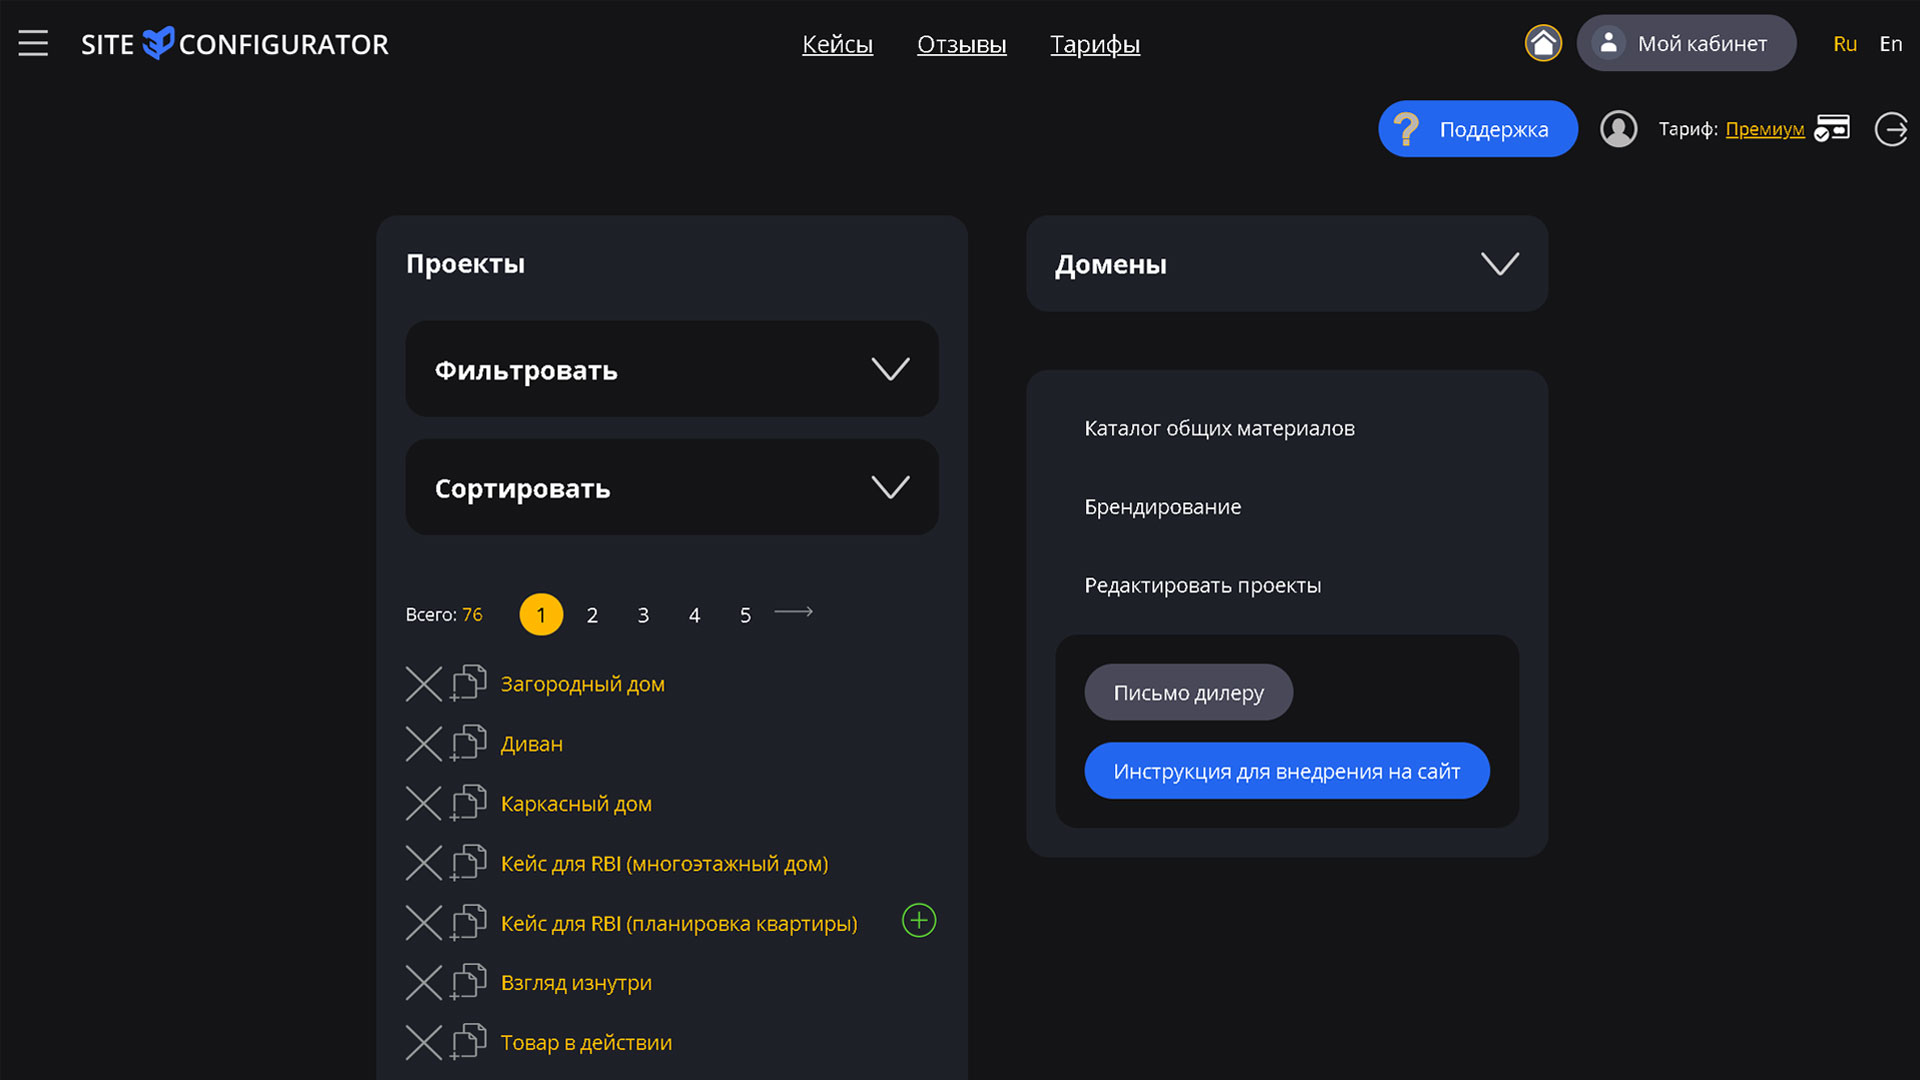1920x1080 pixels.
Task: Switch language to En
Action: [1890, 44]
